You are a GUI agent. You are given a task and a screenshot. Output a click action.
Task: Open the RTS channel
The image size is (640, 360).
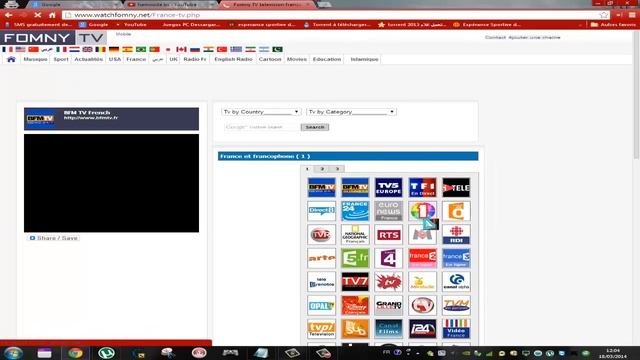(388, 235)
